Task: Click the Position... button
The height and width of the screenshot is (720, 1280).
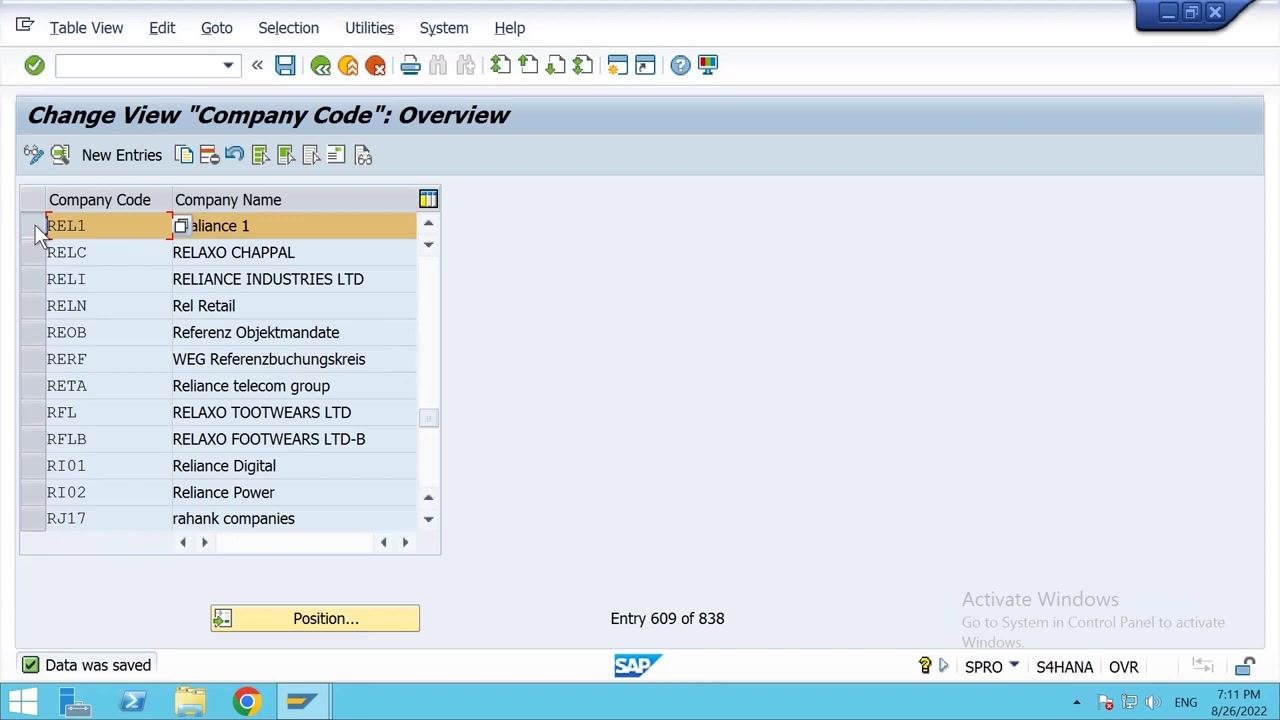Action: [x=315, y=619]
